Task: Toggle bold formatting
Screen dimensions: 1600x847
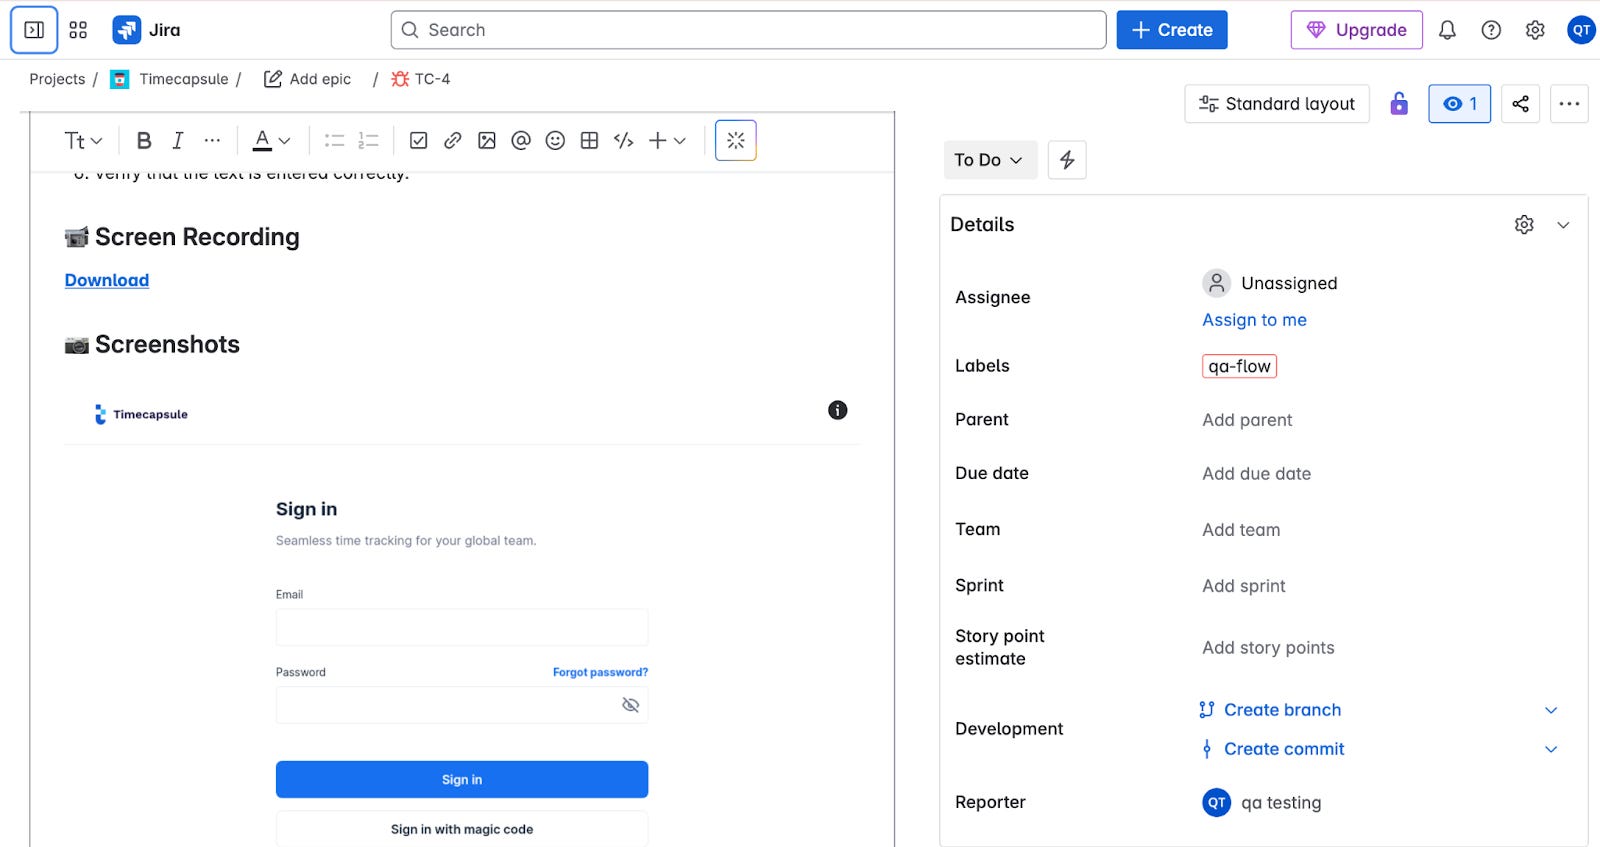Action: (144, 141)
